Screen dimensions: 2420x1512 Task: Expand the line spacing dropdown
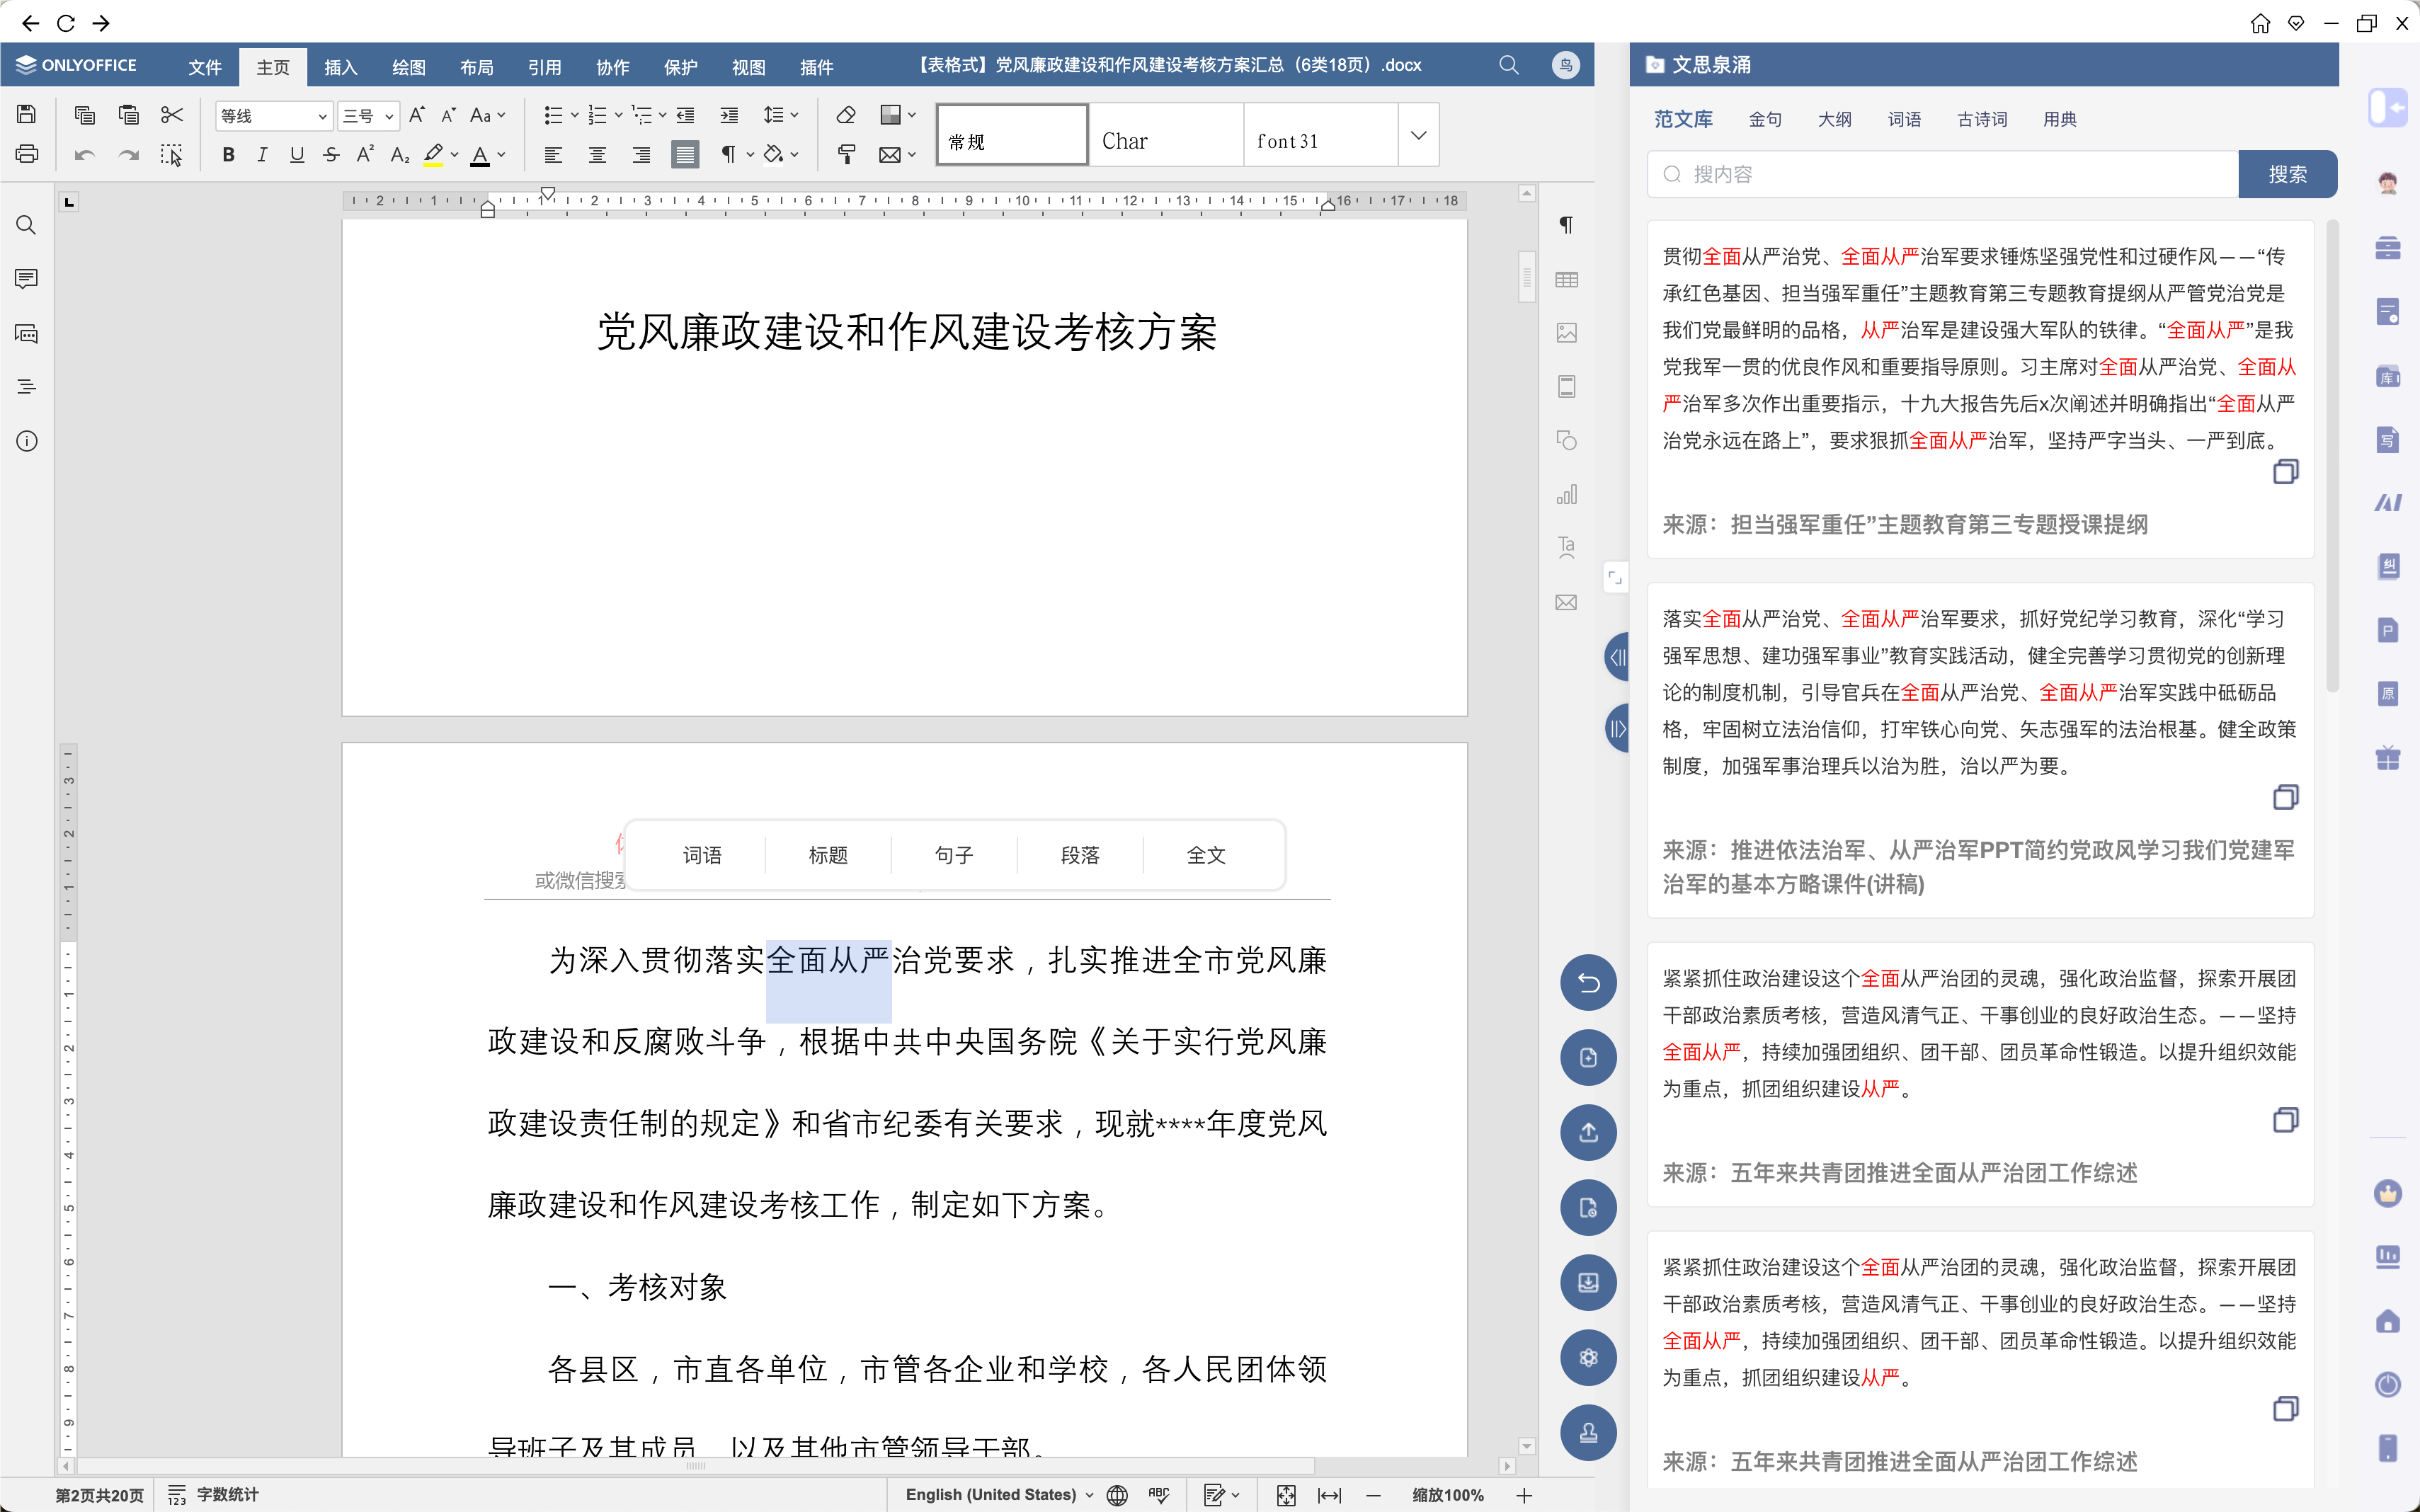(795, 115)
